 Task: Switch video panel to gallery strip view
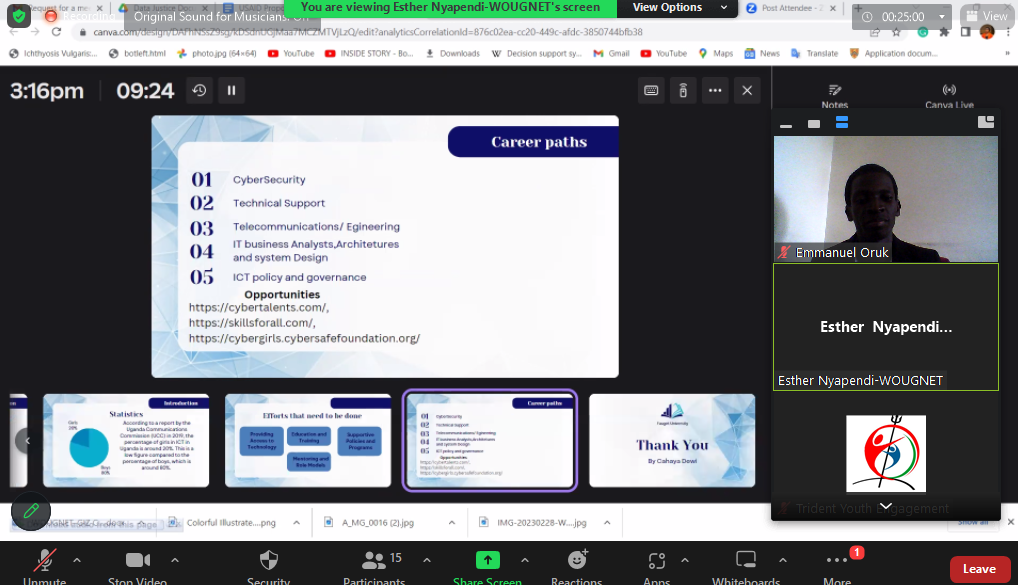coord(841,123)
